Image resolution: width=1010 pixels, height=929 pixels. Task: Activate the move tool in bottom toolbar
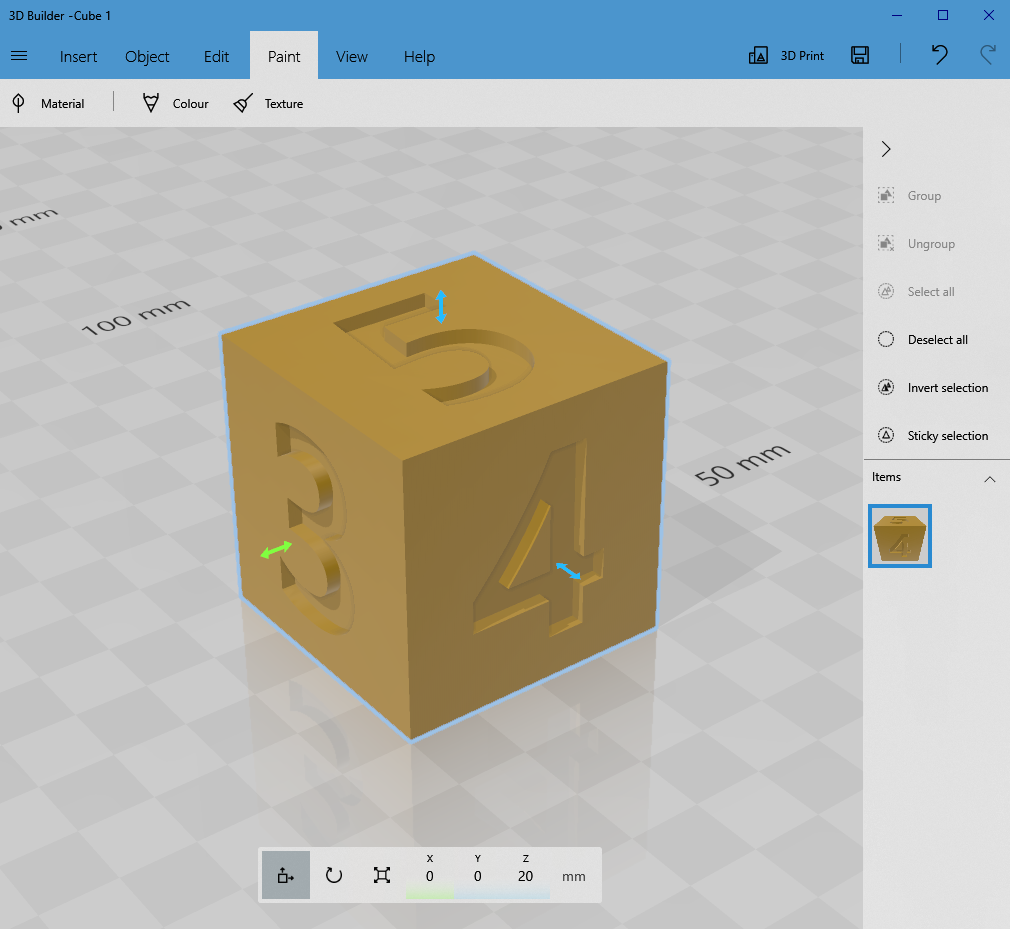[x=285, y=874]
